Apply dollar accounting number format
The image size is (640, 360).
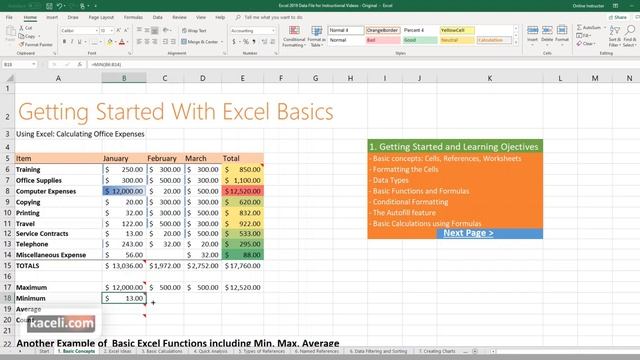(234, 42)
